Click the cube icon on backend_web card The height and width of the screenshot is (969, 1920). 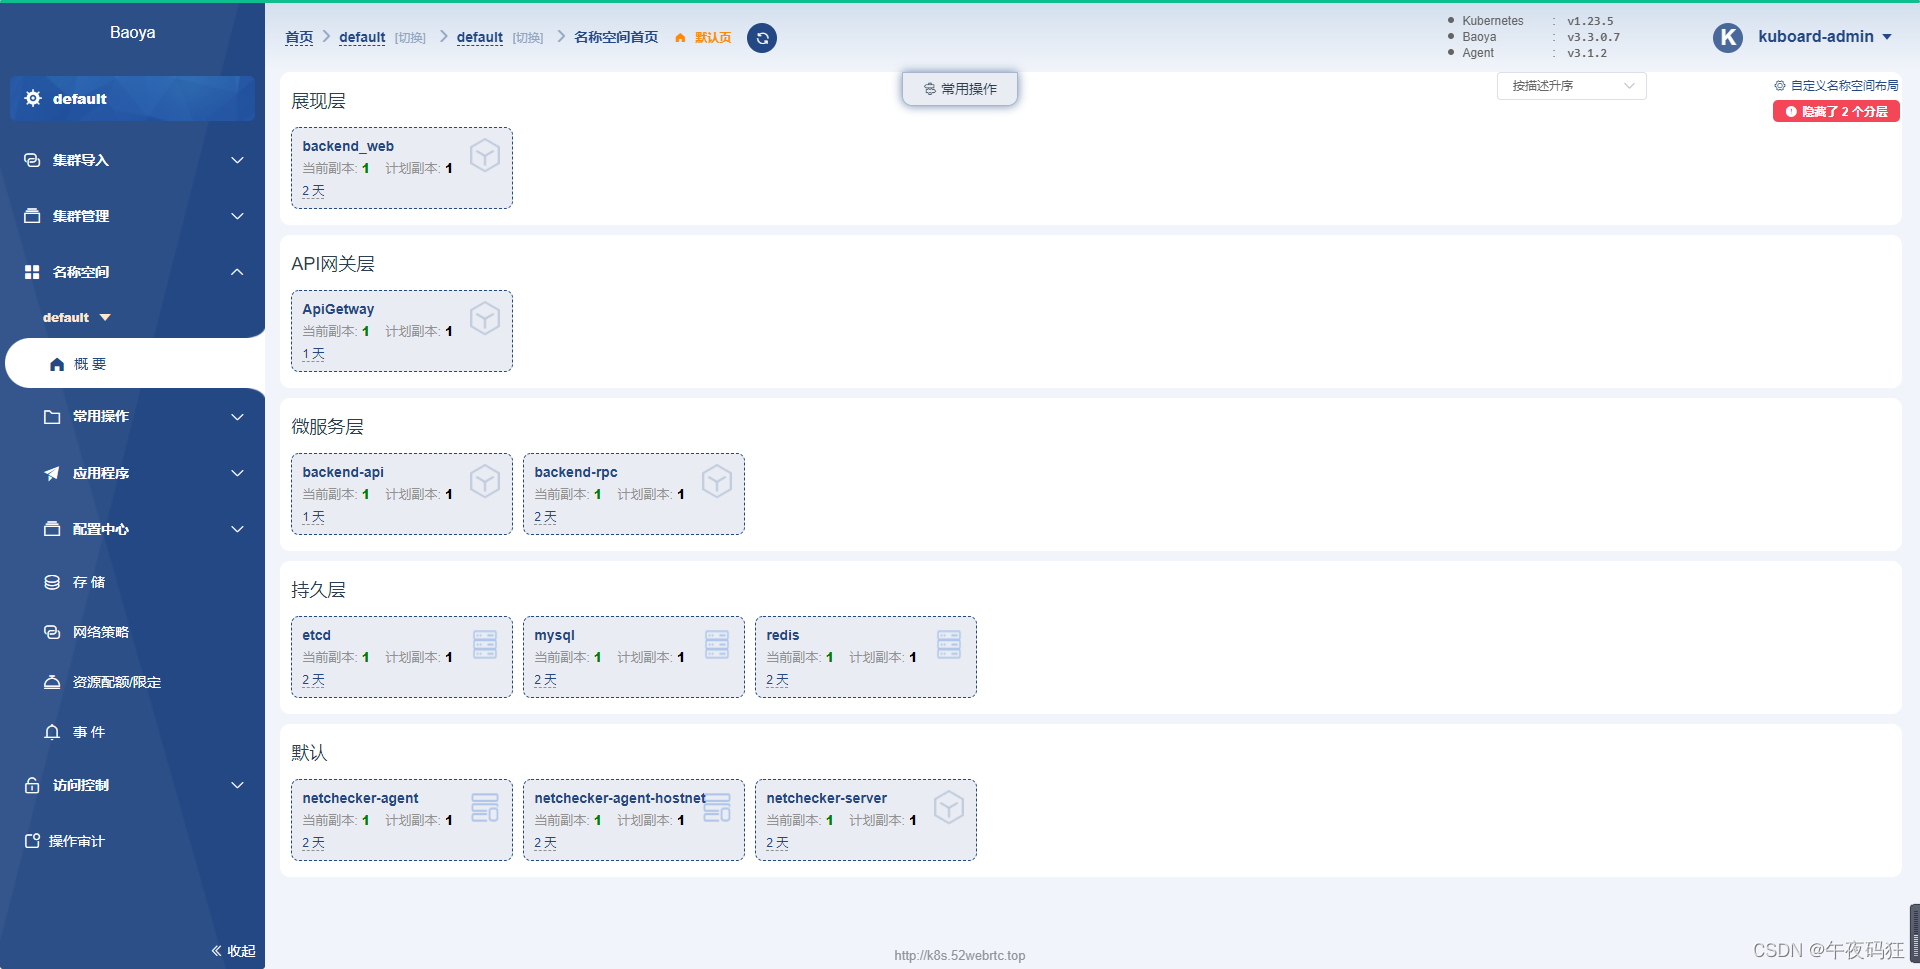(x=485, y=156)
